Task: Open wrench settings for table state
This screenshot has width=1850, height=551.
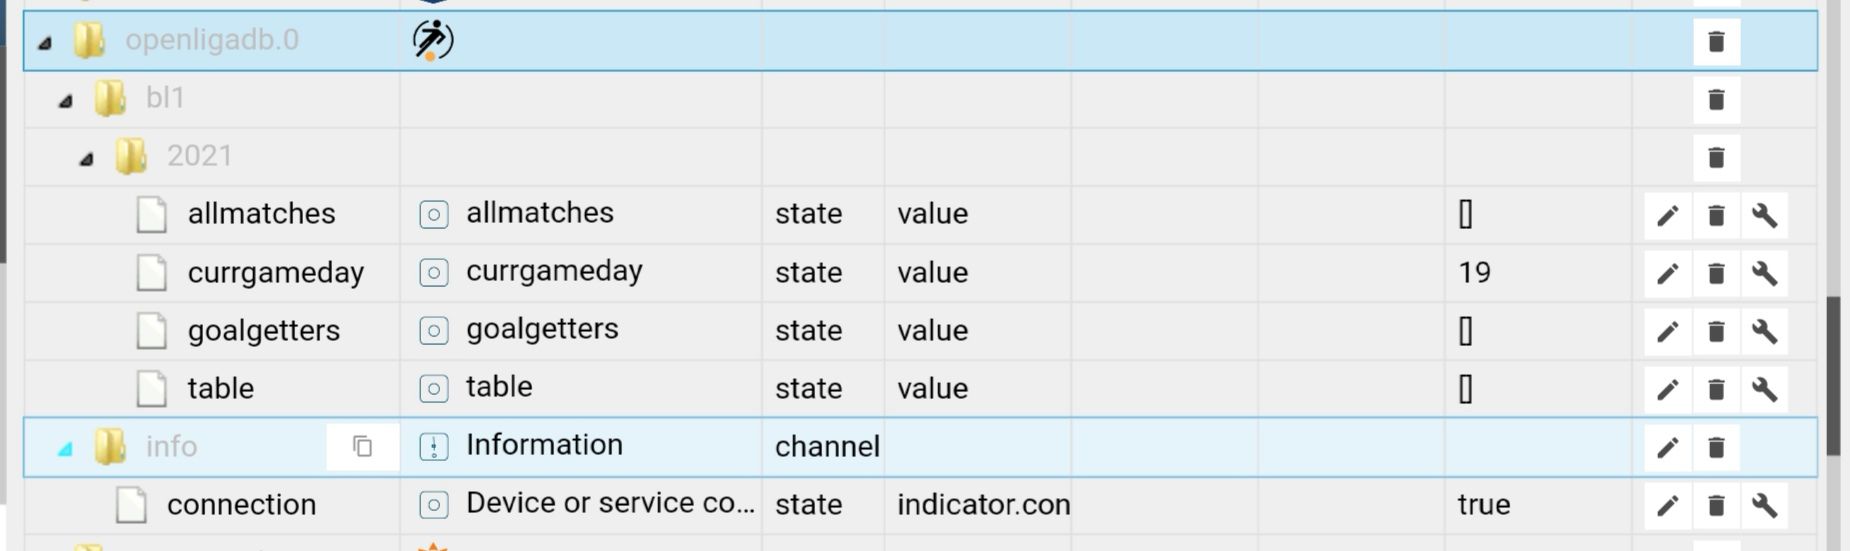Action: pos(1764,390)
